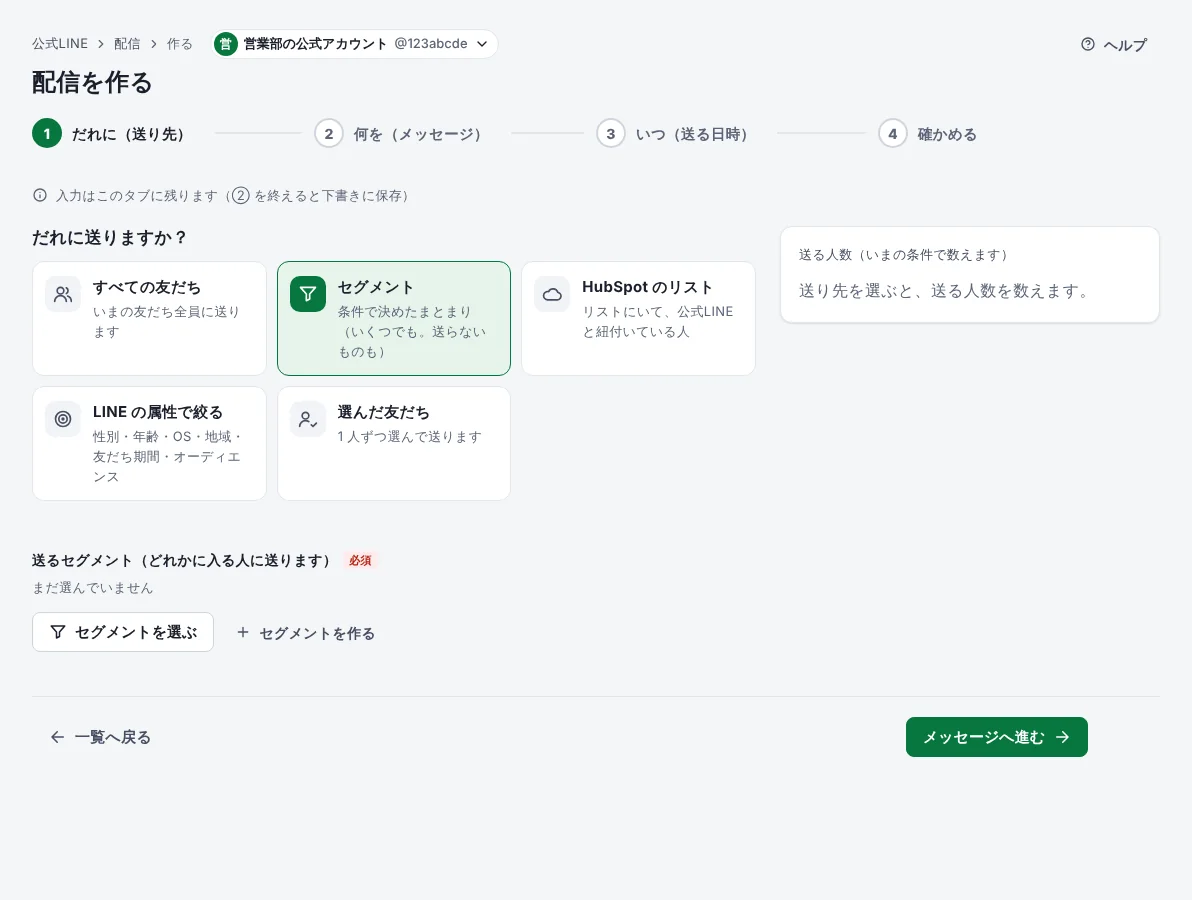Click the target icon on LINE の属性 card

coord(63,419)
